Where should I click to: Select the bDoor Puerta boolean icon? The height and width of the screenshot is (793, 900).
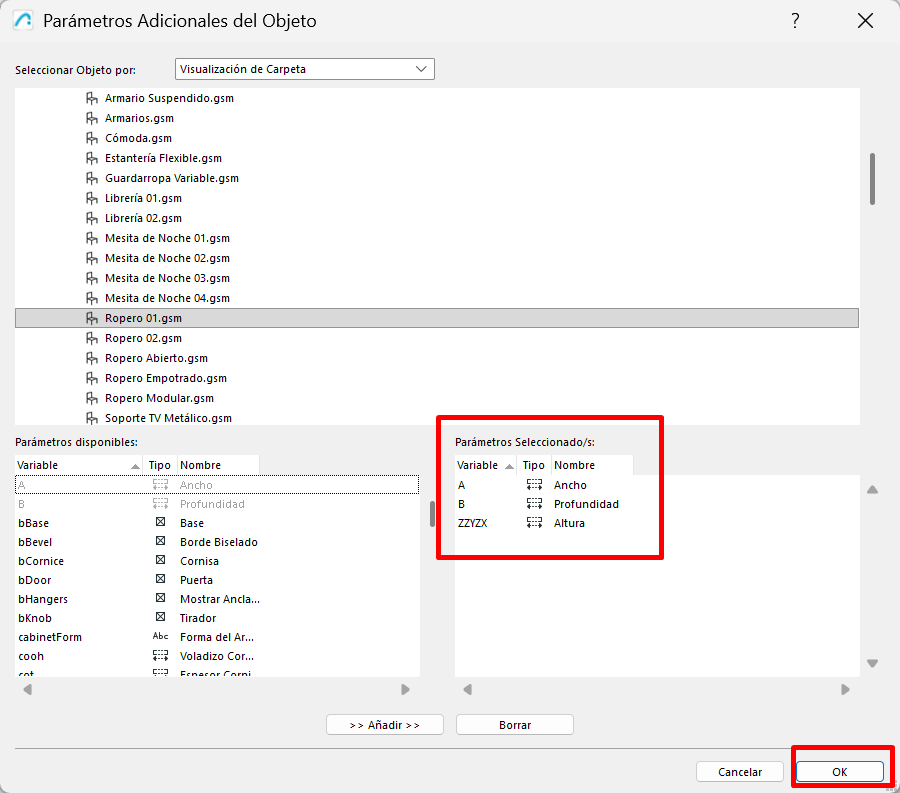(x=160, y=580)
